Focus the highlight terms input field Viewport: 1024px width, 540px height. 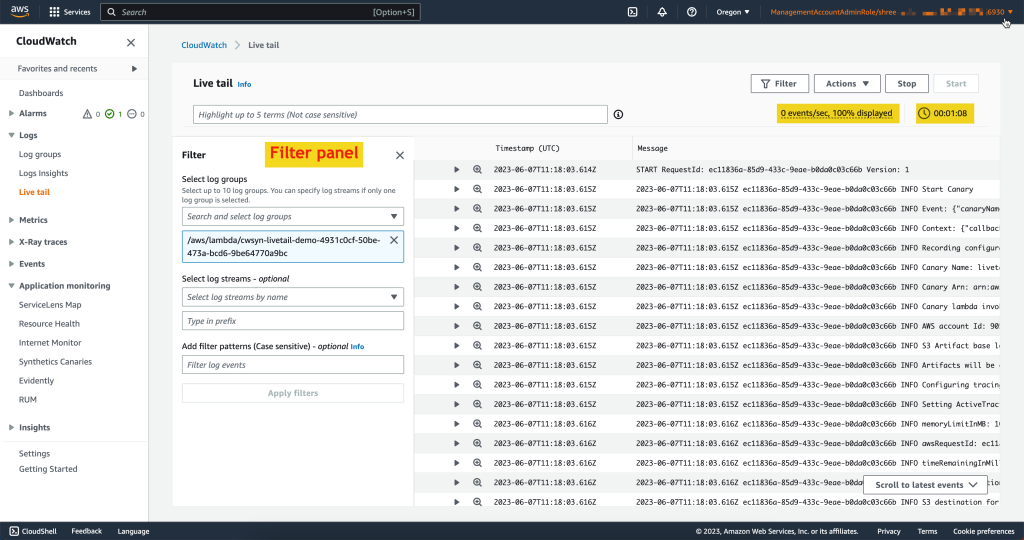click(x=400, y=115)
